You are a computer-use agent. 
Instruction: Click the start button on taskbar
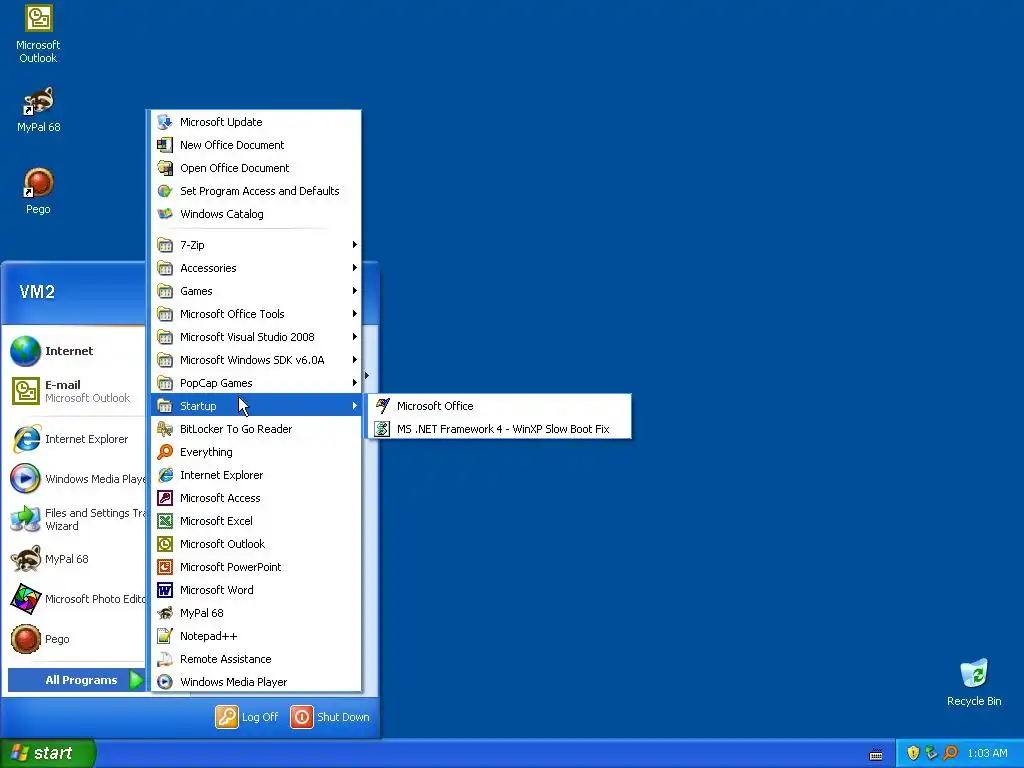[x=48, y=753]
